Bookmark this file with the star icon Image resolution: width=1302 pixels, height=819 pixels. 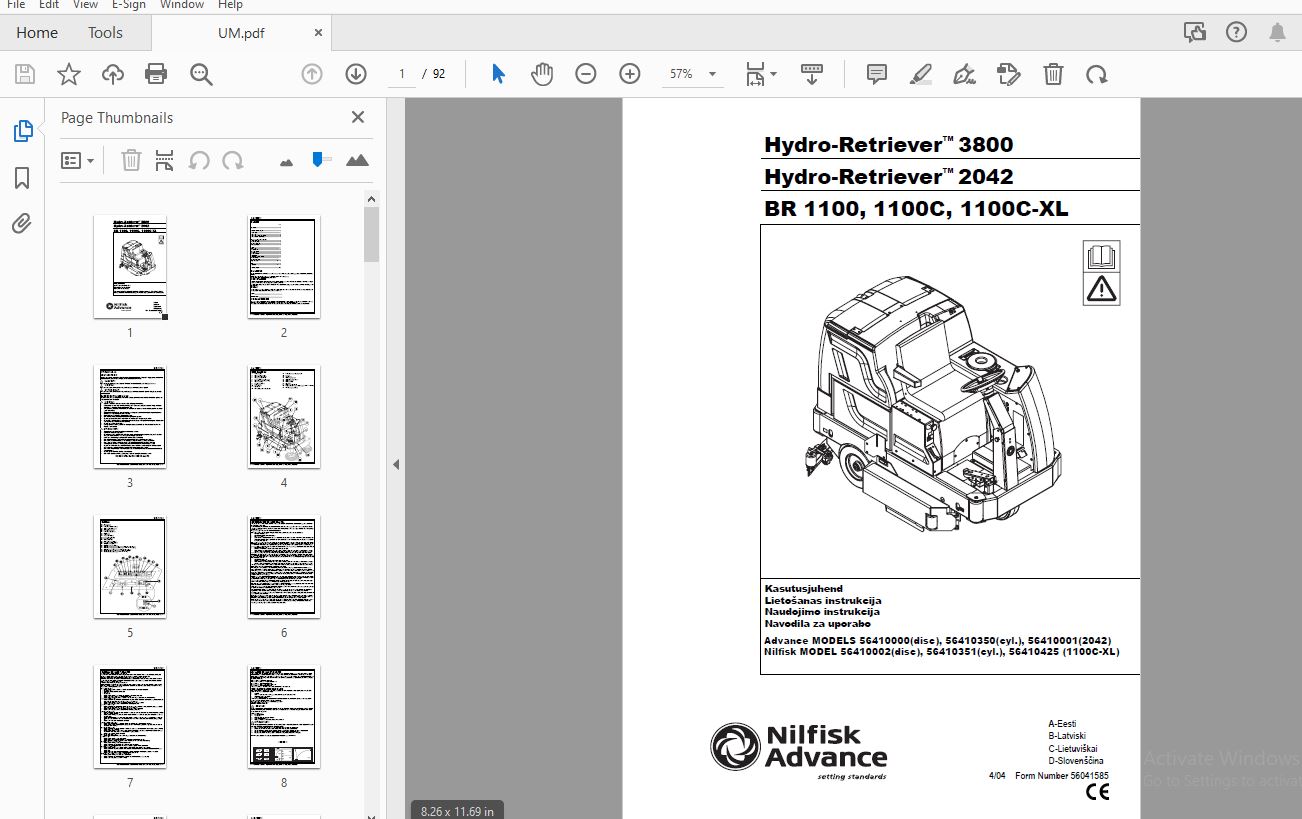68,74
